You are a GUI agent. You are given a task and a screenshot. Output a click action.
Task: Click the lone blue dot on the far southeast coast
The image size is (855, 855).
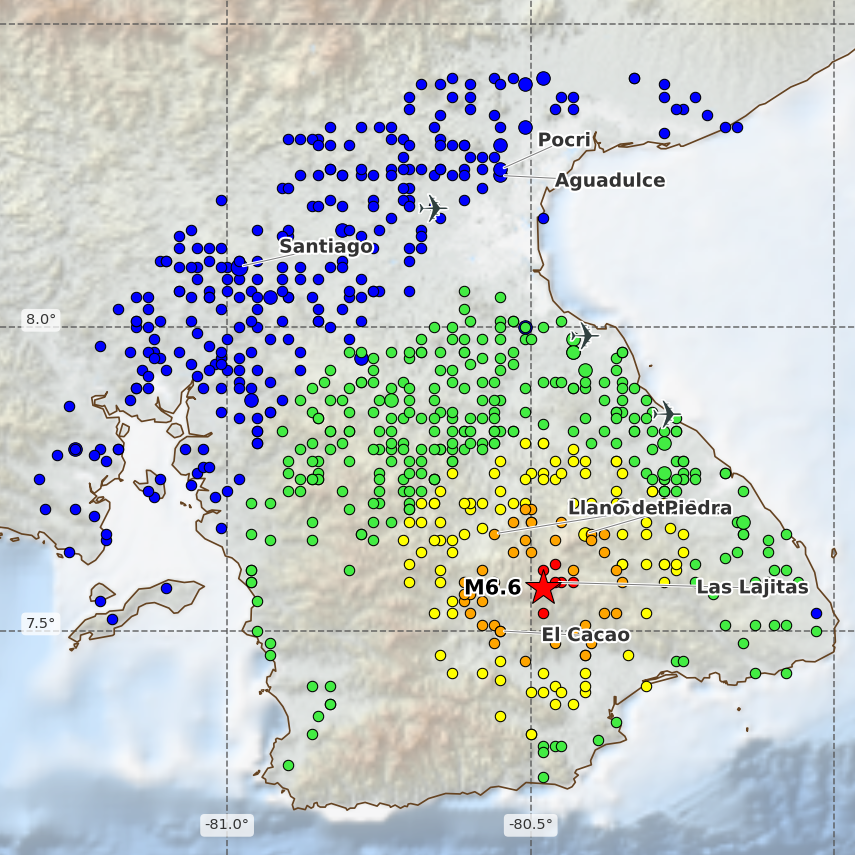(x=816, y=613)
